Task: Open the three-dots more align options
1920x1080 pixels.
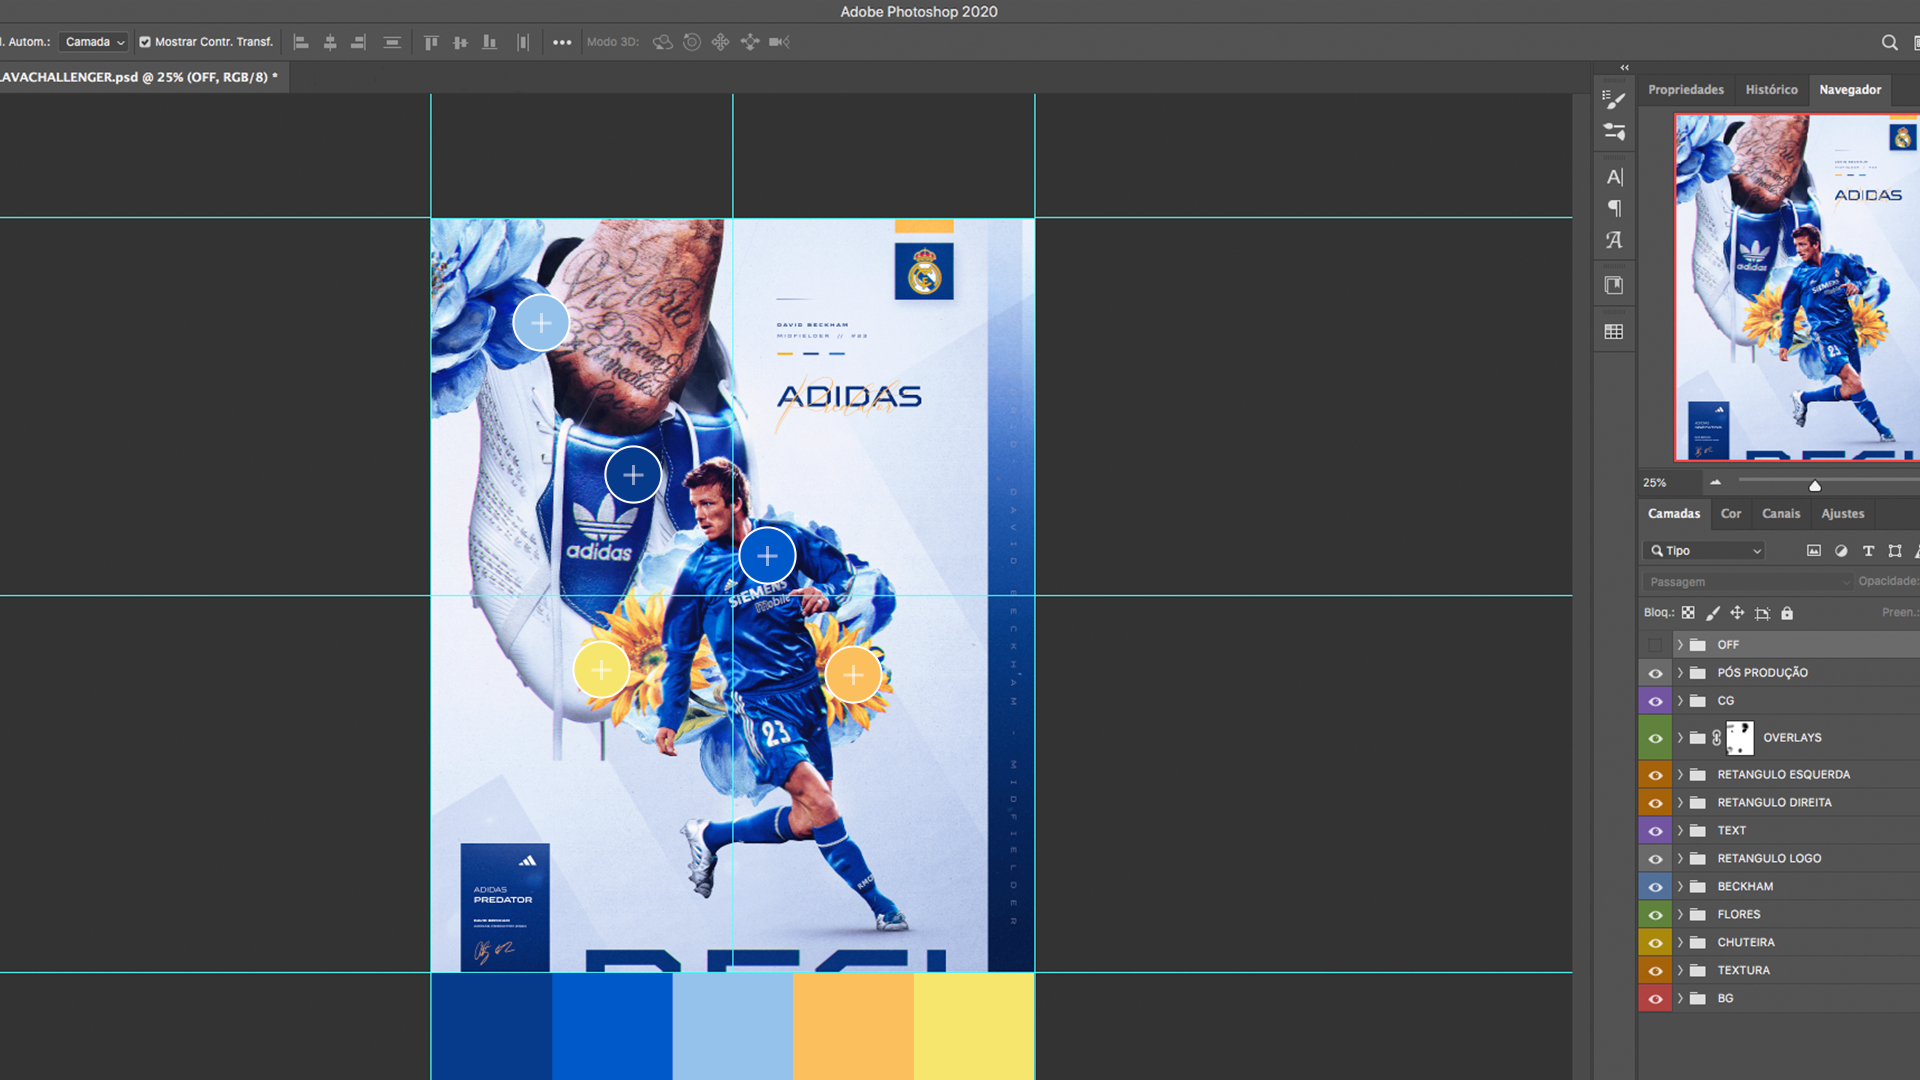Action: click(562, 42)
